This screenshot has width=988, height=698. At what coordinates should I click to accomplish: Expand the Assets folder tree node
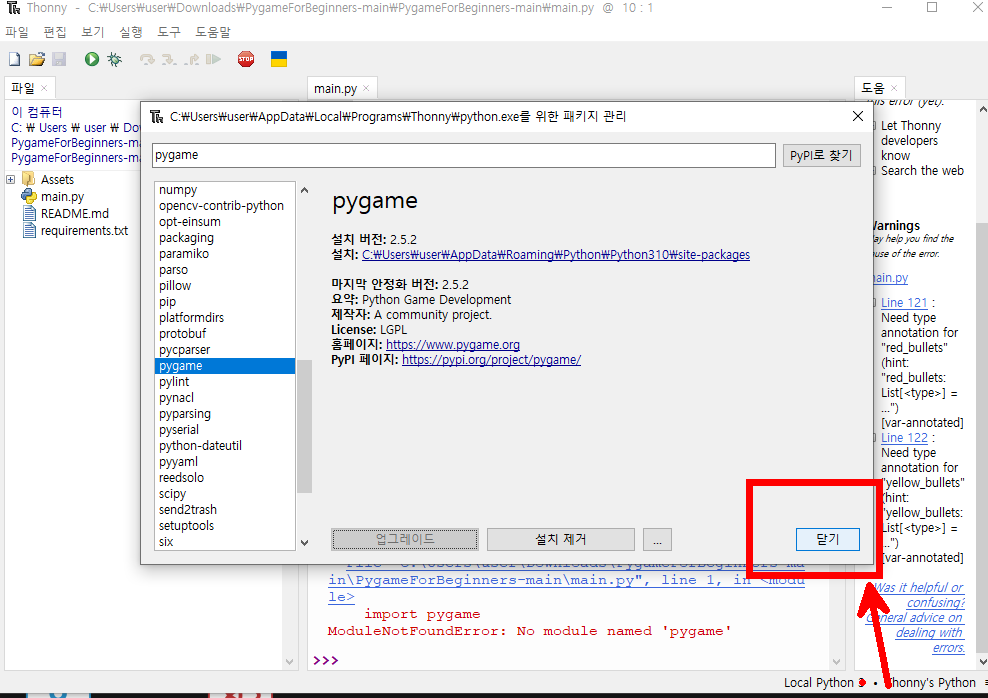tap(11, 180)
